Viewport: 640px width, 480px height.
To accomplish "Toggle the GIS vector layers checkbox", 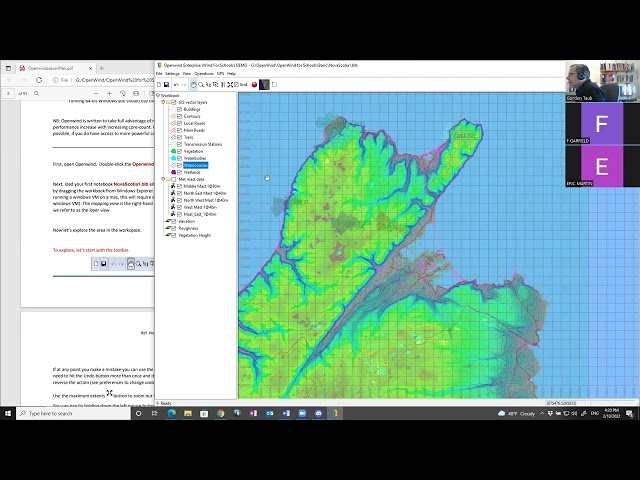I will click(173, 102).
